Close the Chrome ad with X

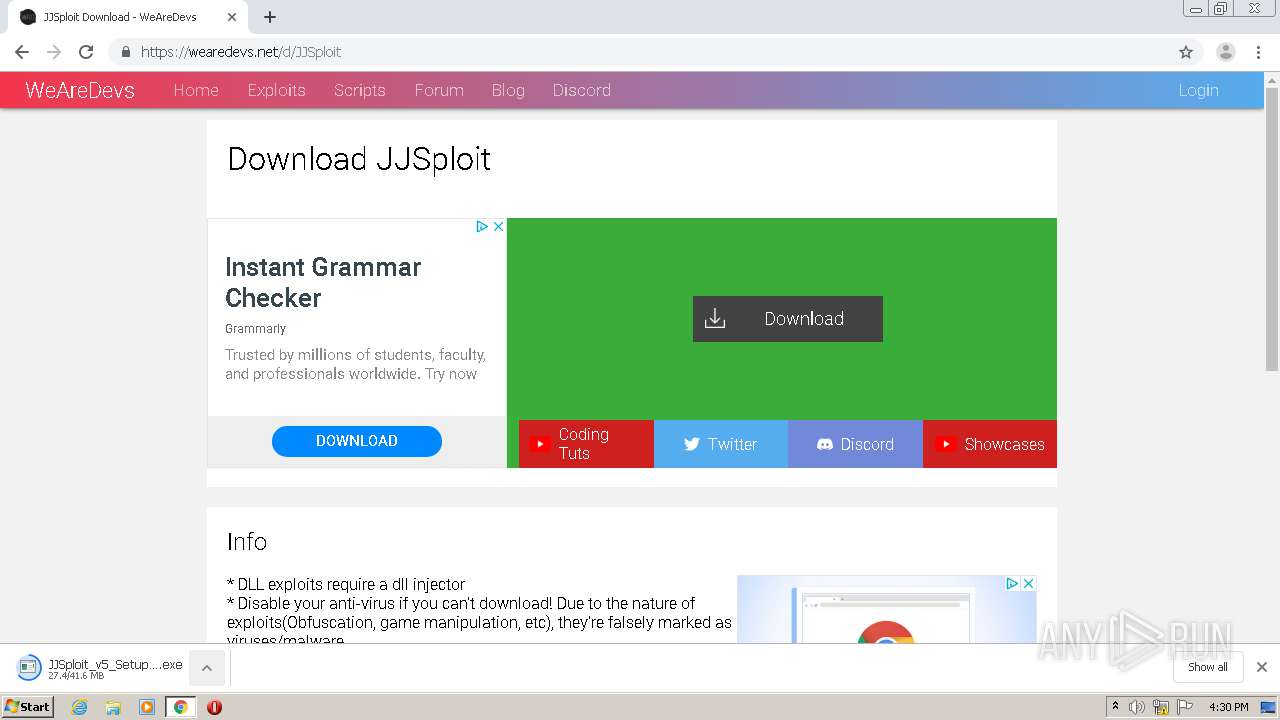pos(1028,584)
